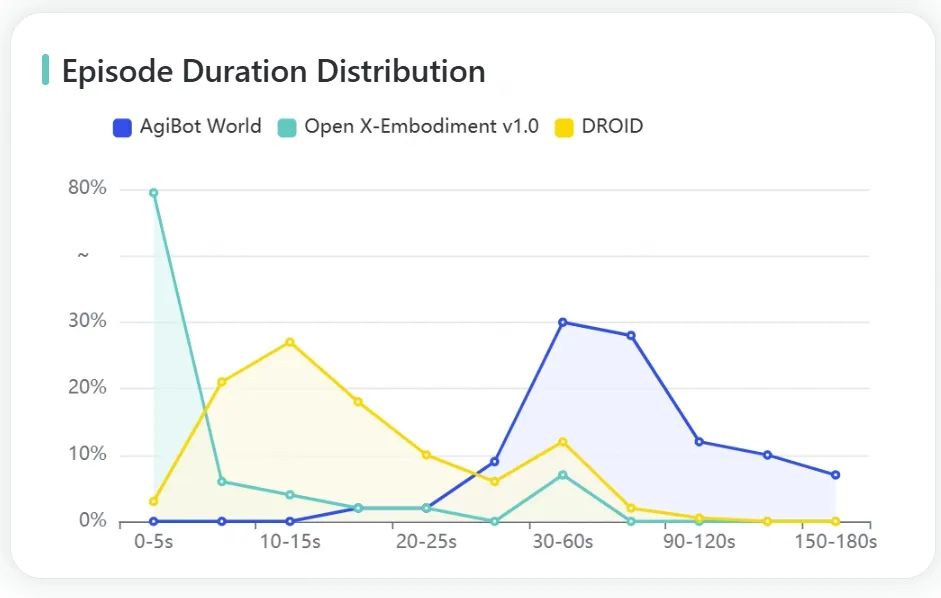Image resolution: width=941 pixels, height=598 pixels.
Task: Select the teal peak data point at 0-5s
Action: (151, 191)
